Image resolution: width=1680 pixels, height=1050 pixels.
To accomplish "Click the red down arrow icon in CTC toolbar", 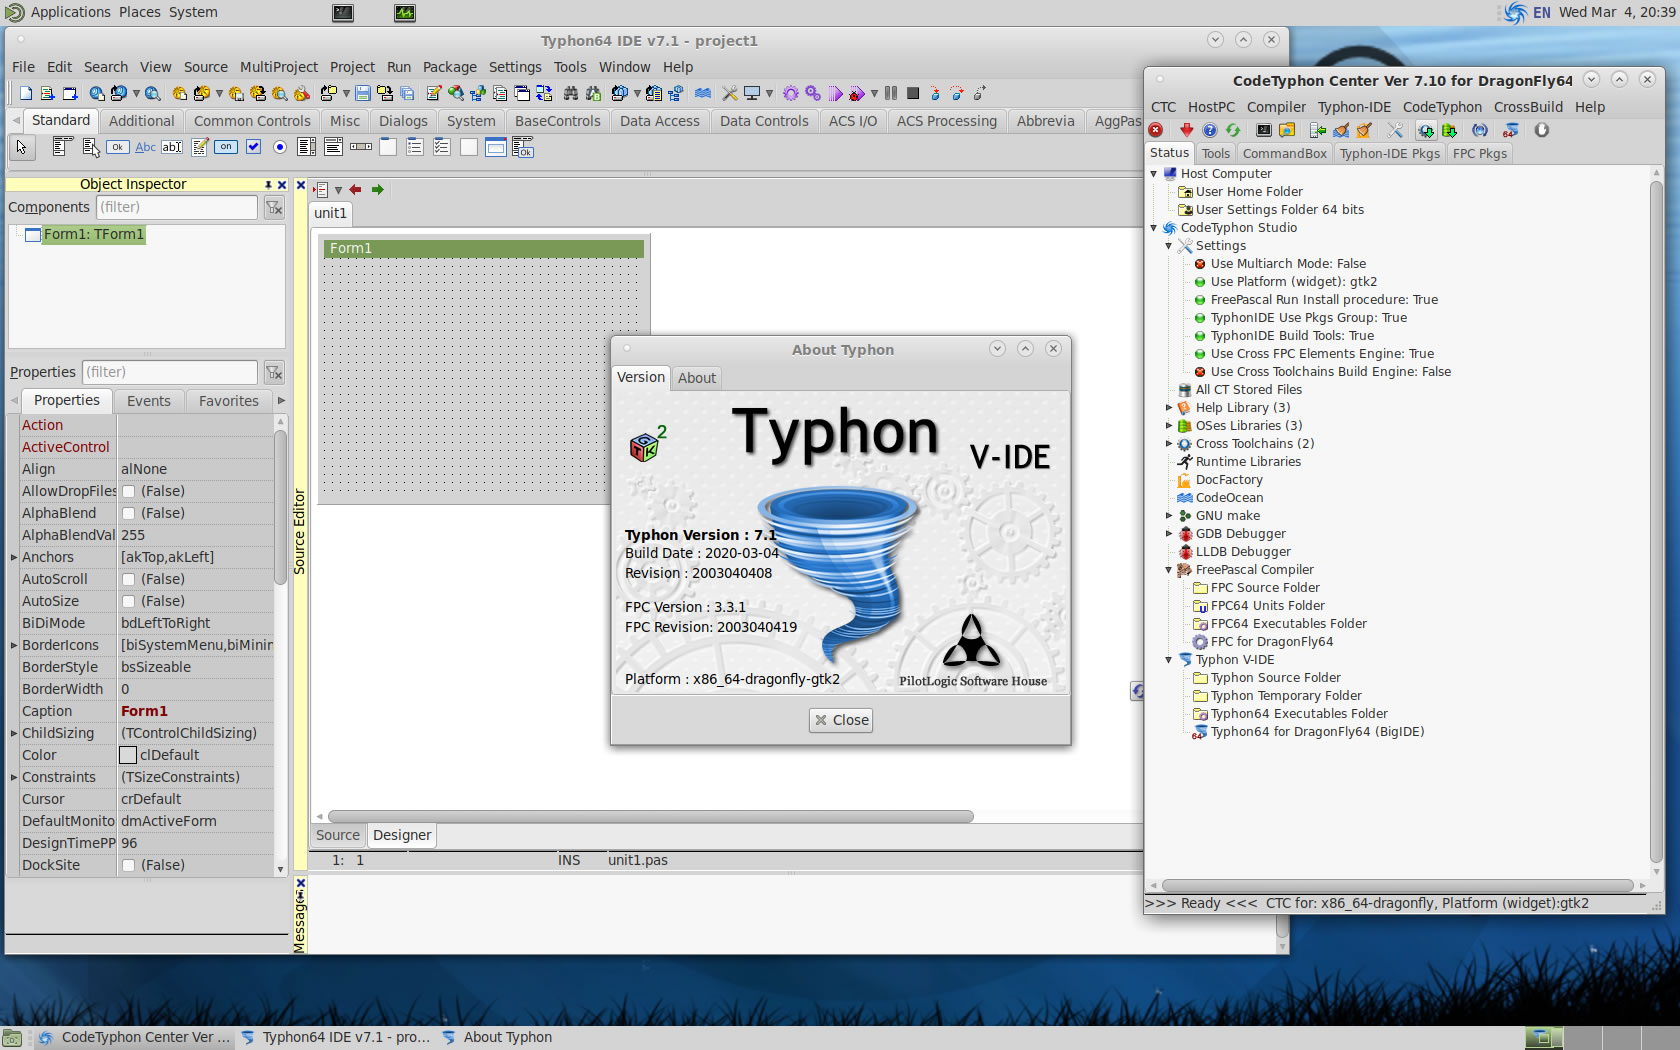I will [x=1187, y=130].
